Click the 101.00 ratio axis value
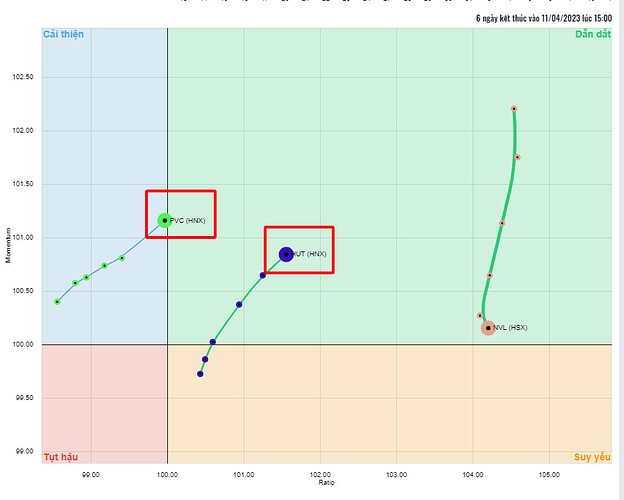 [244, 475]
